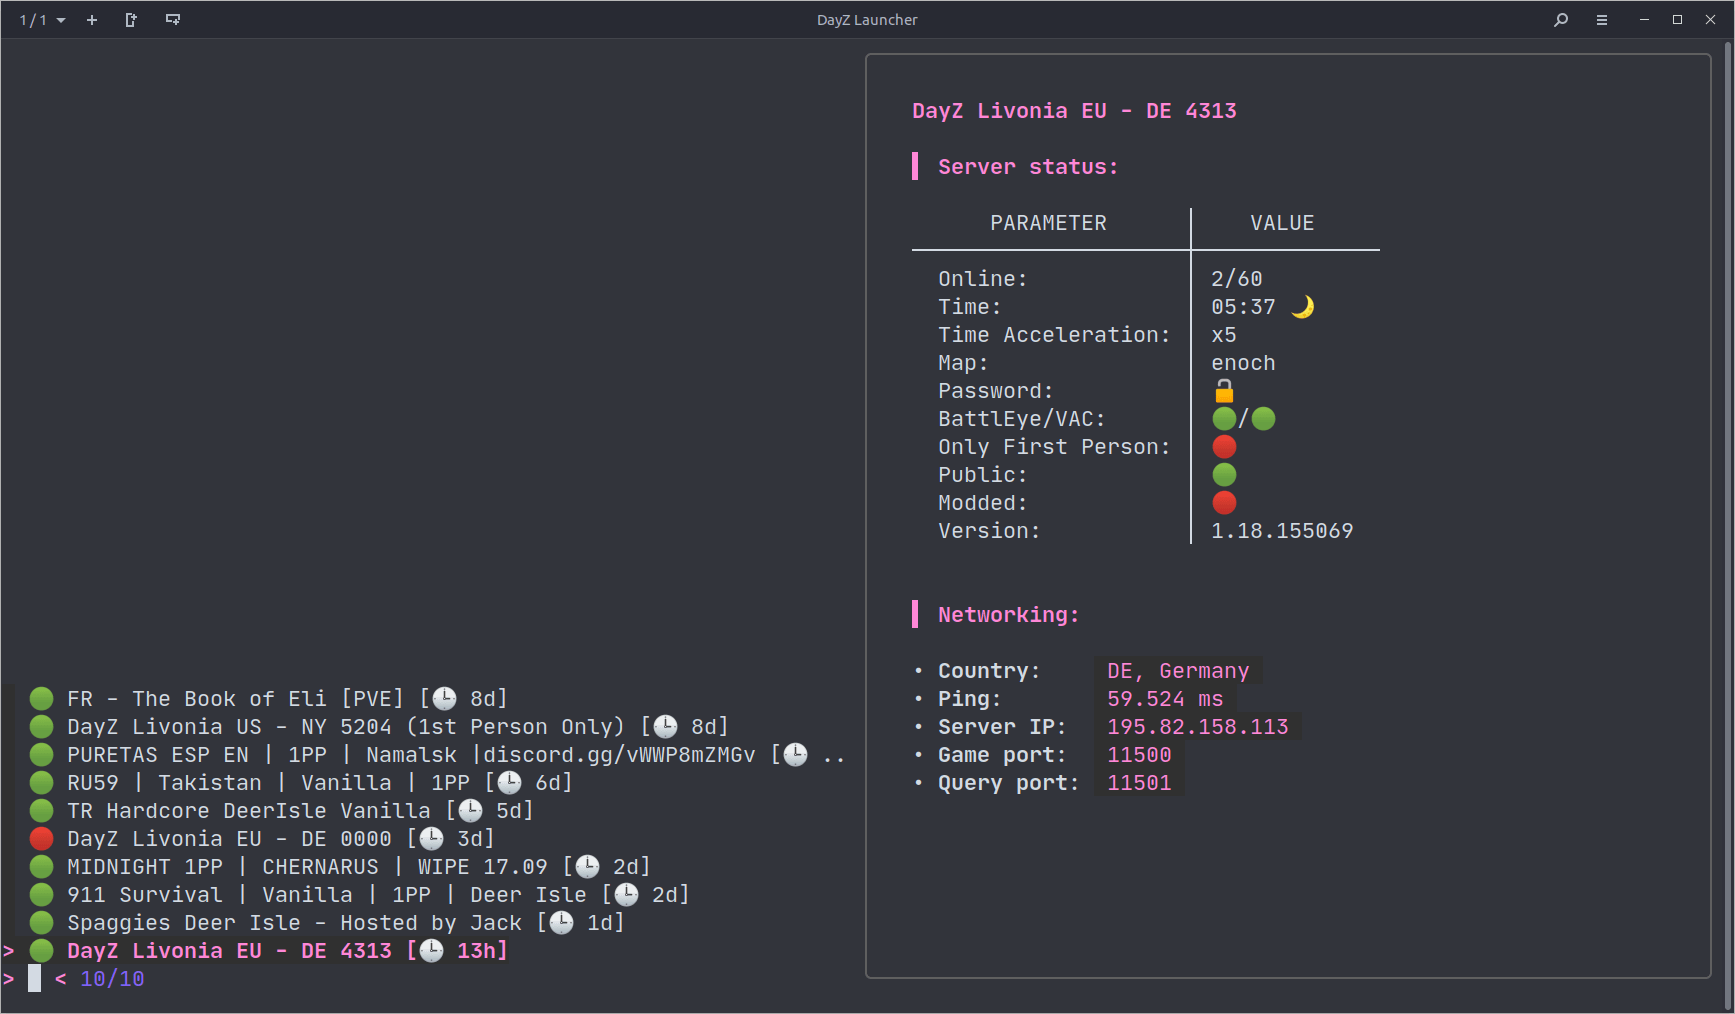Image resolution: width=1735 pixels, height=1014 pixels.
Task: Click clock icon on DE 4313 row
Action: (431, 950)
